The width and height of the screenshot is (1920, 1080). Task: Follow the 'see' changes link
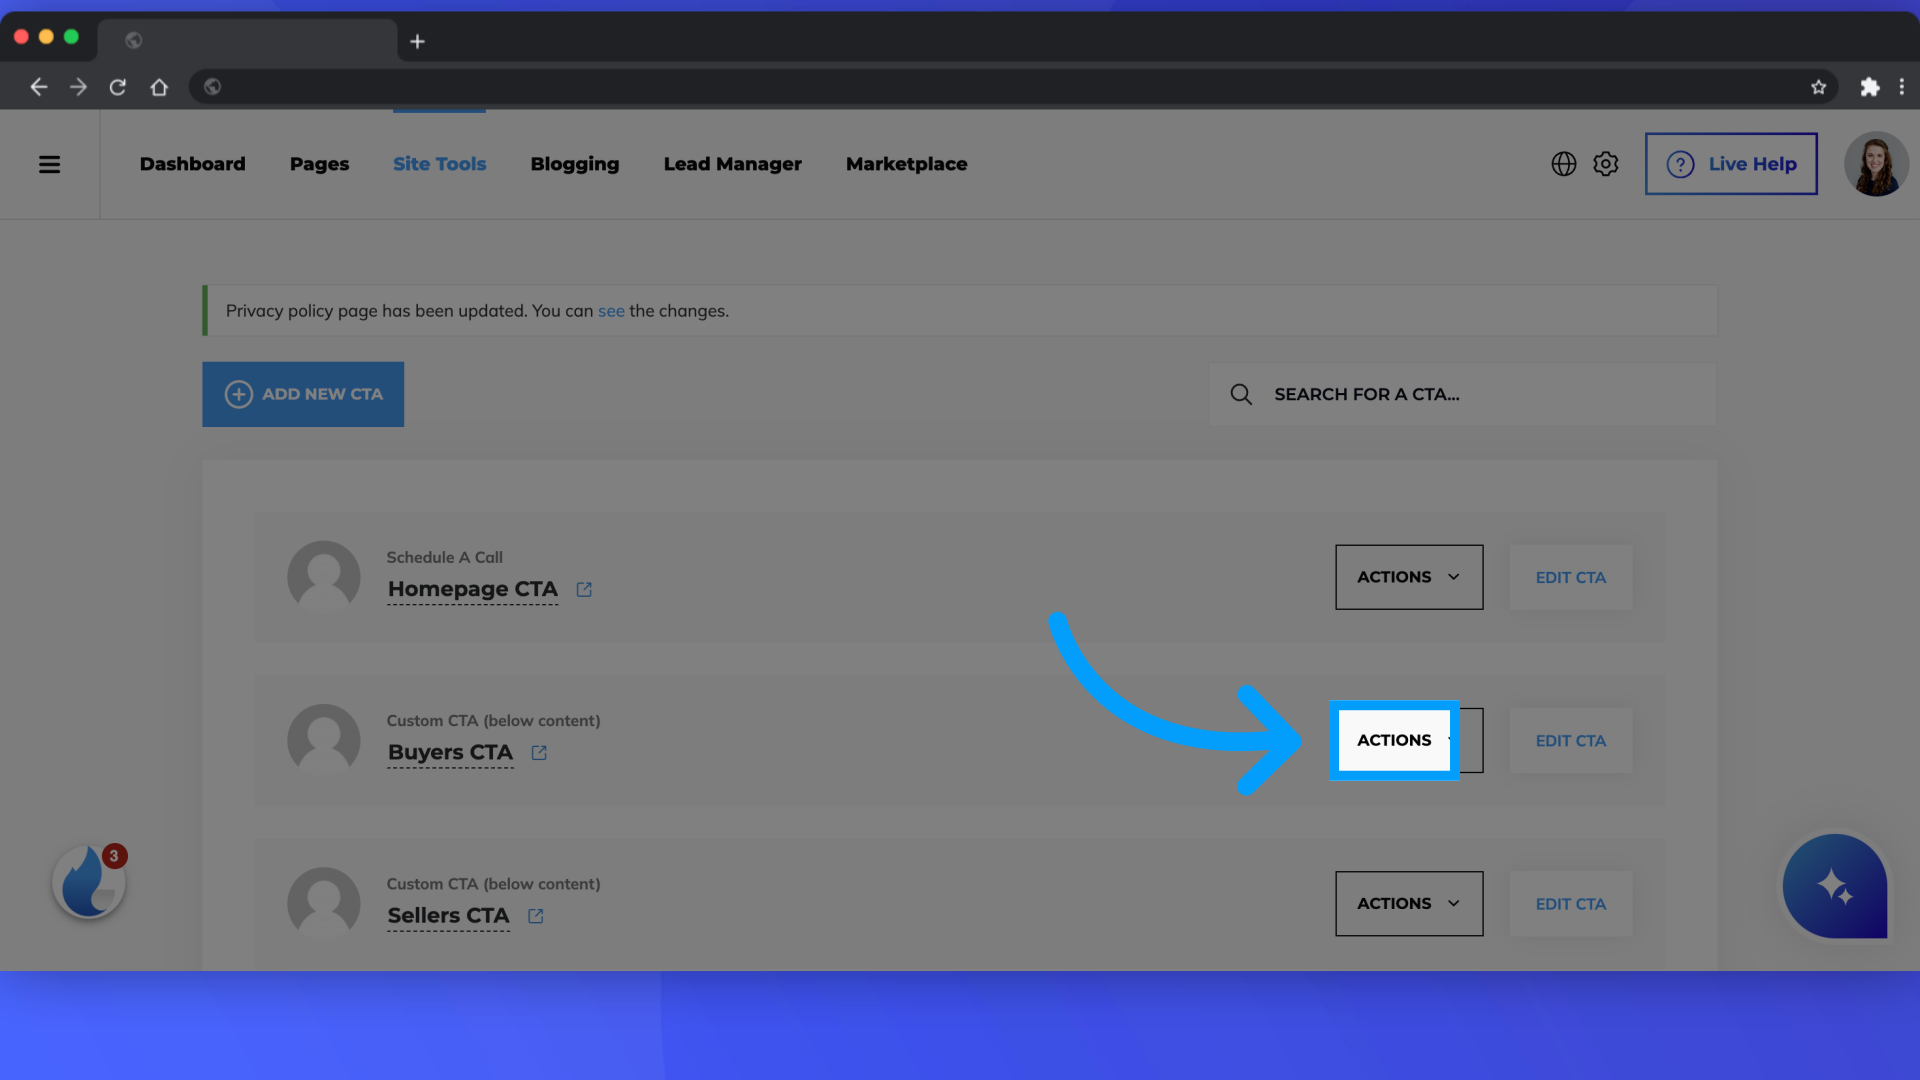611,311
